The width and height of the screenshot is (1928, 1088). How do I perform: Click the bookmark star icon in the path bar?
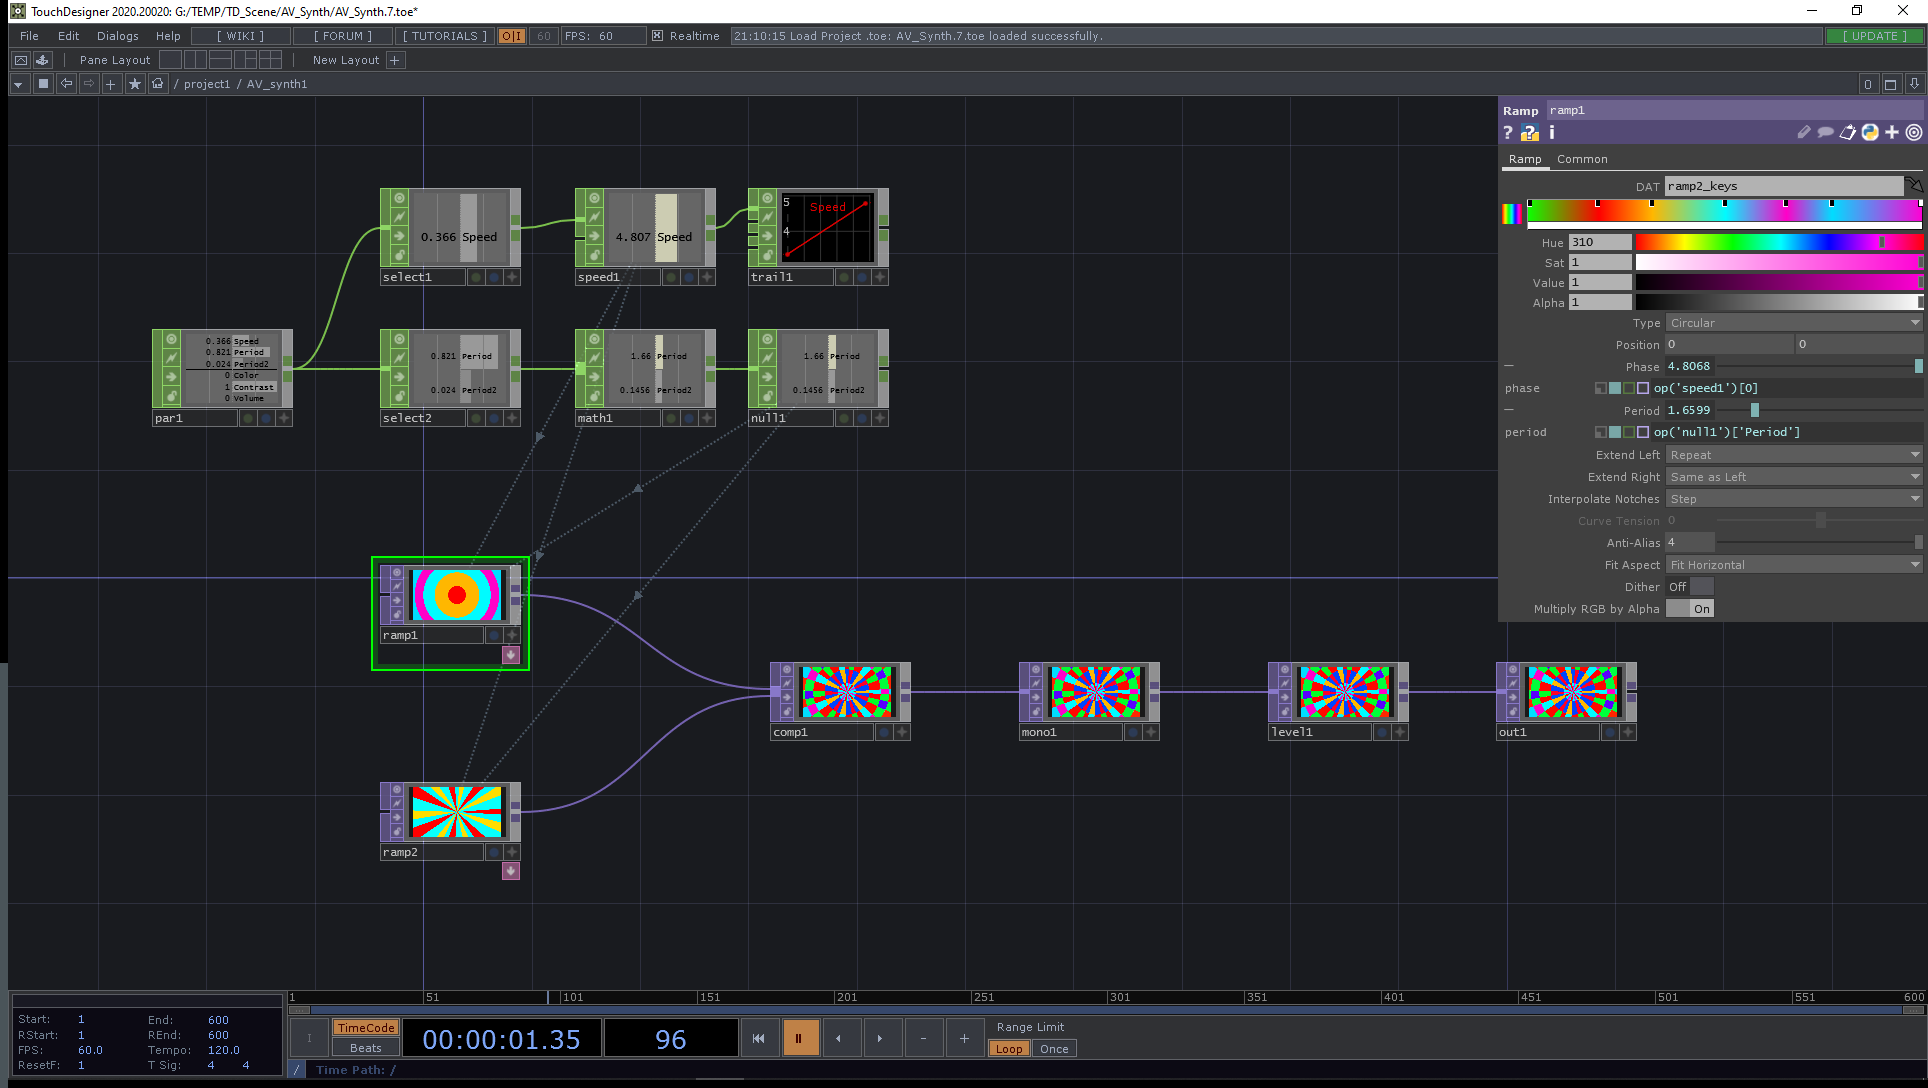[x=134, y=84]
